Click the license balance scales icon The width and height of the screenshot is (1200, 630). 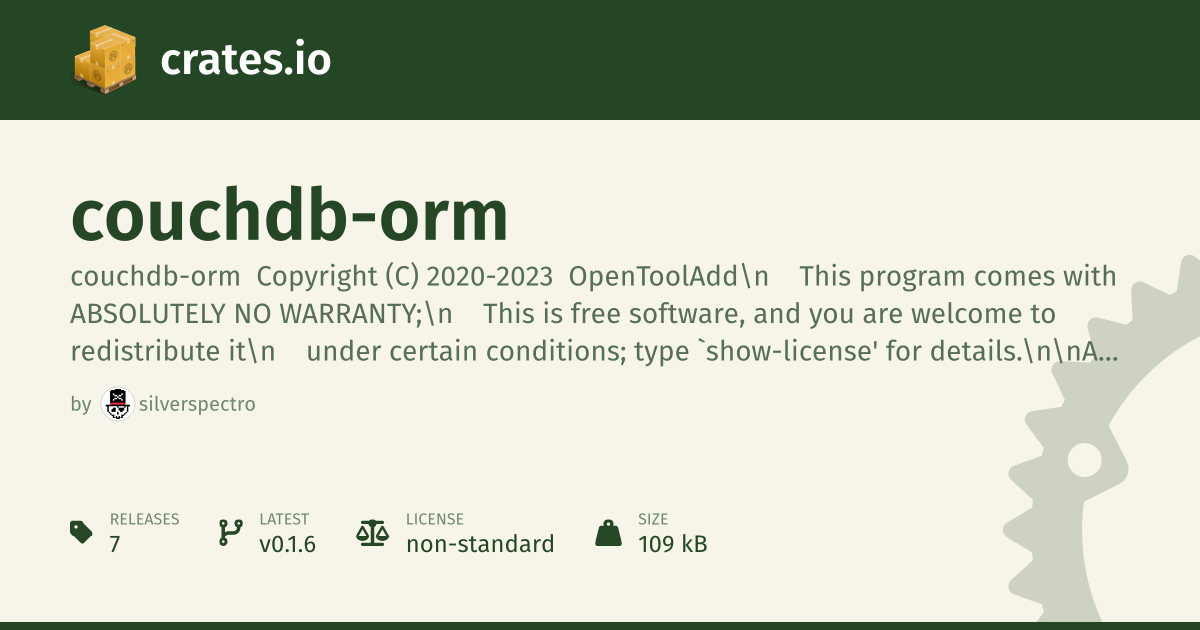372,532
